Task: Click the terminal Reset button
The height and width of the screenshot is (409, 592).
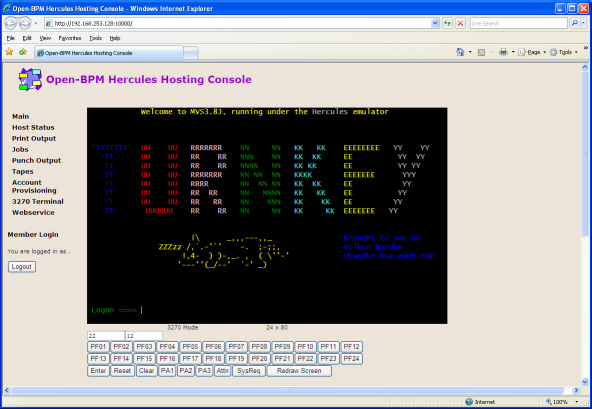Action: pos(122,371)
